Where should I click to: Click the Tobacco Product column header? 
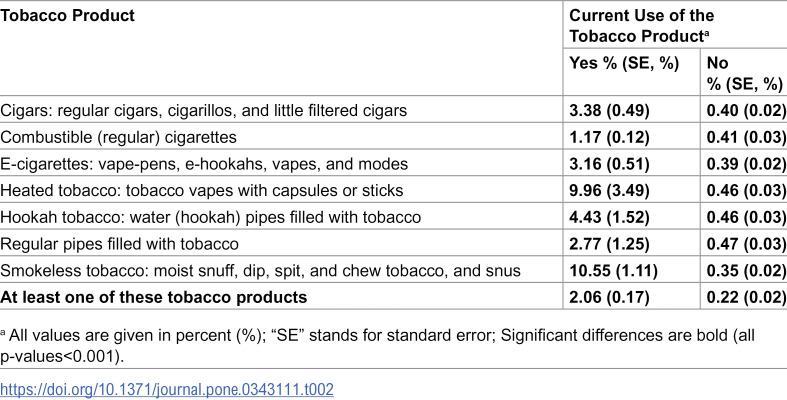point(68,15)
